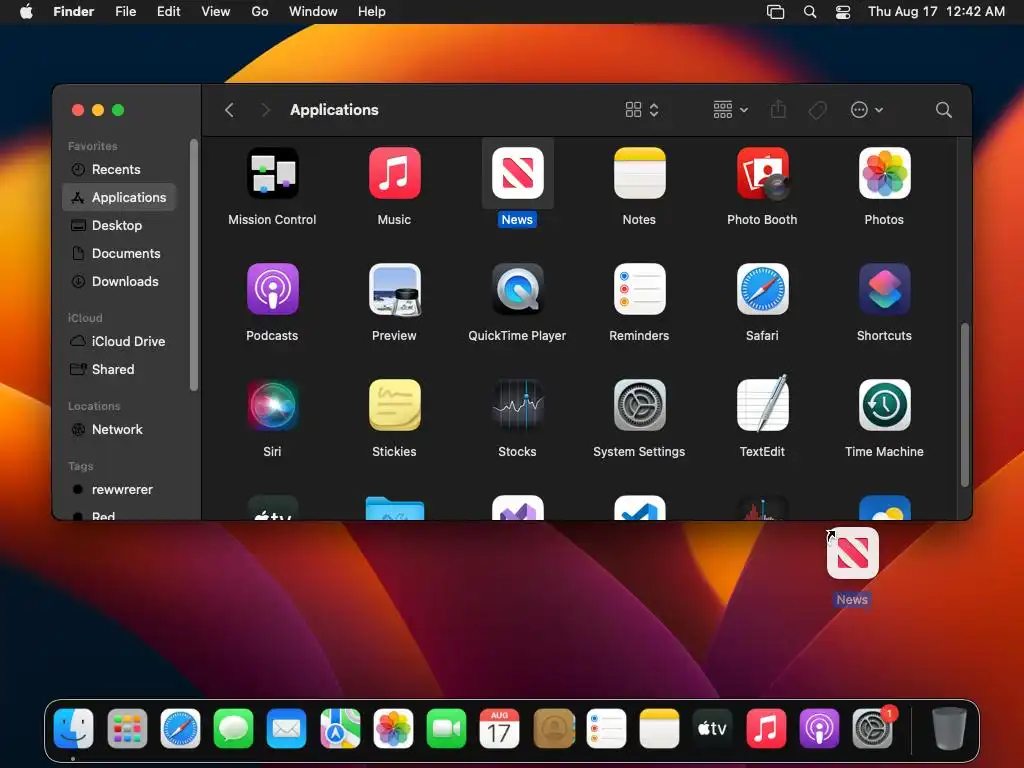Open Control Center in menu bar
Image resolution: width=1024 pixels, height=768 pixels.
coord(843,12)
